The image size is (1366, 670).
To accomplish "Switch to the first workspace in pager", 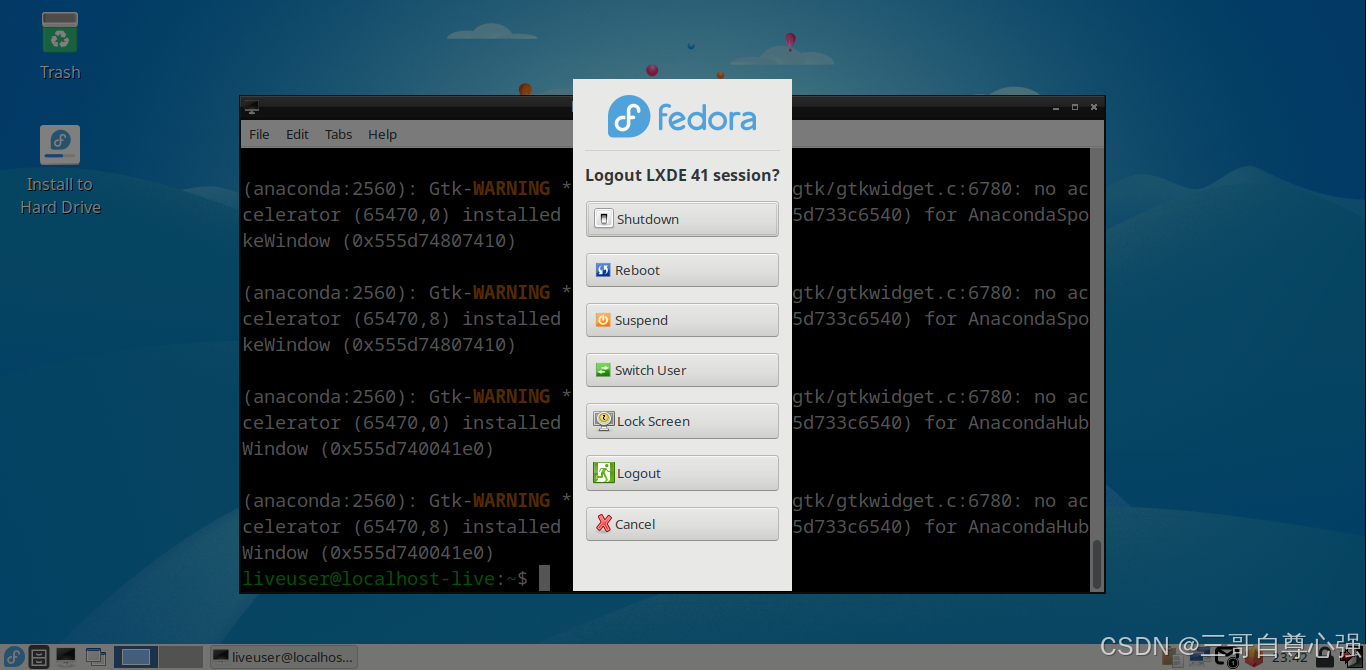I will pyautogui.click(x=136, y=657).
